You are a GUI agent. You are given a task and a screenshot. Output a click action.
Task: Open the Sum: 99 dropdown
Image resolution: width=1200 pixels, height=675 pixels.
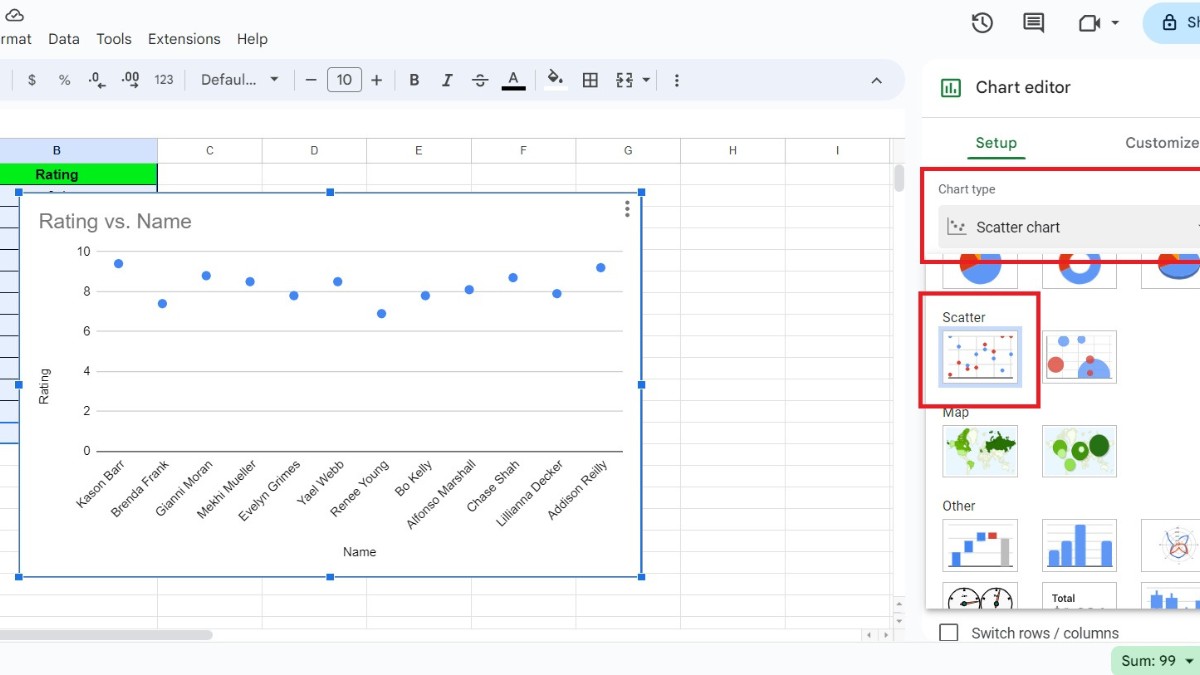(x=1156, y=660)
